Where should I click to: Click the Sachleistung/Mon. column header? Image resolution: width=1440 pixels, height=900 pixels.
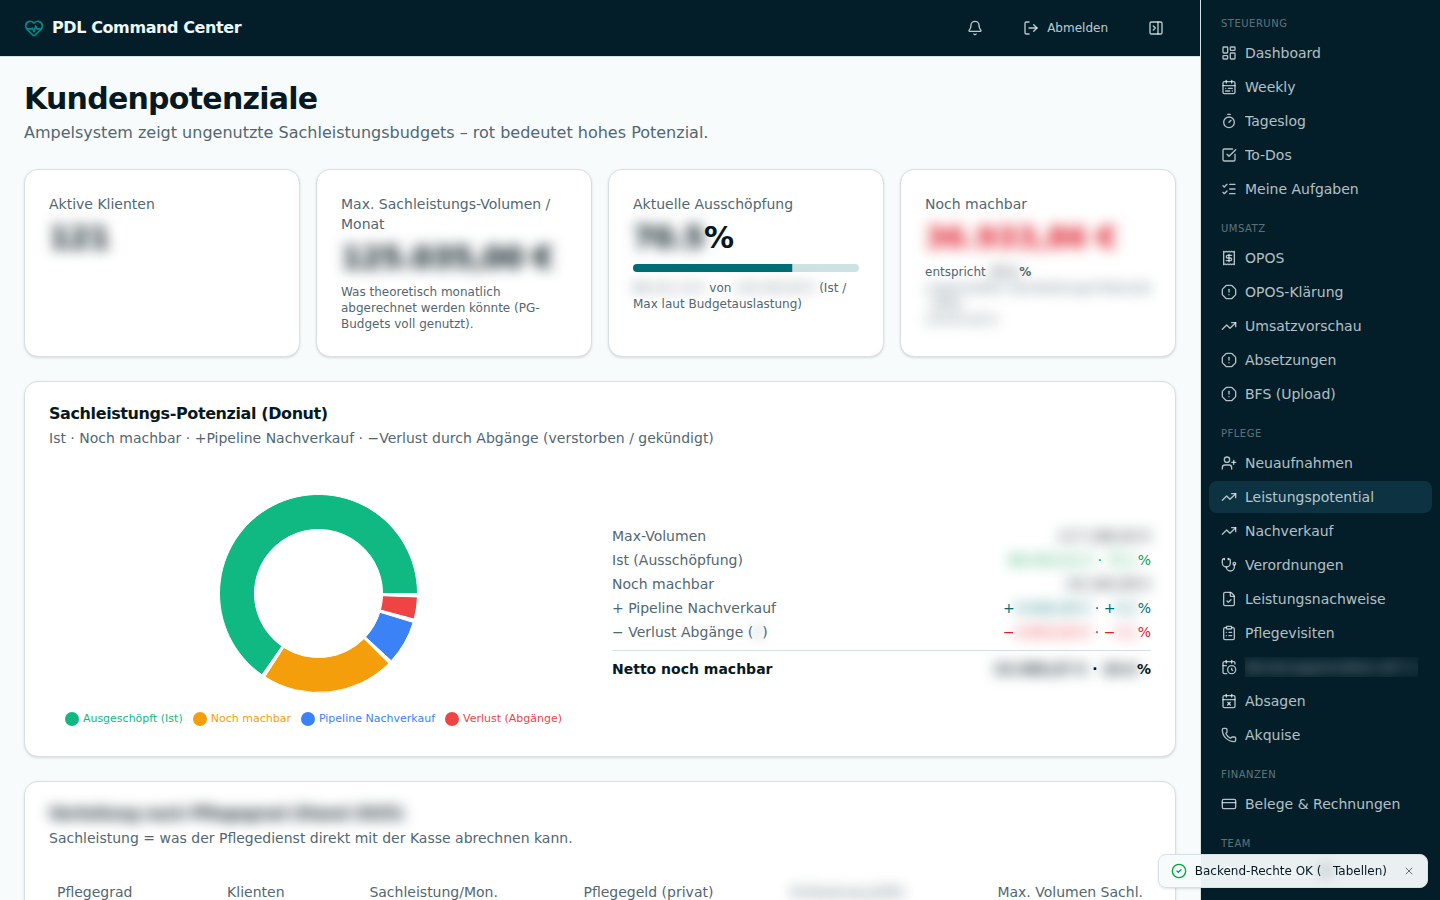[433, 892]
